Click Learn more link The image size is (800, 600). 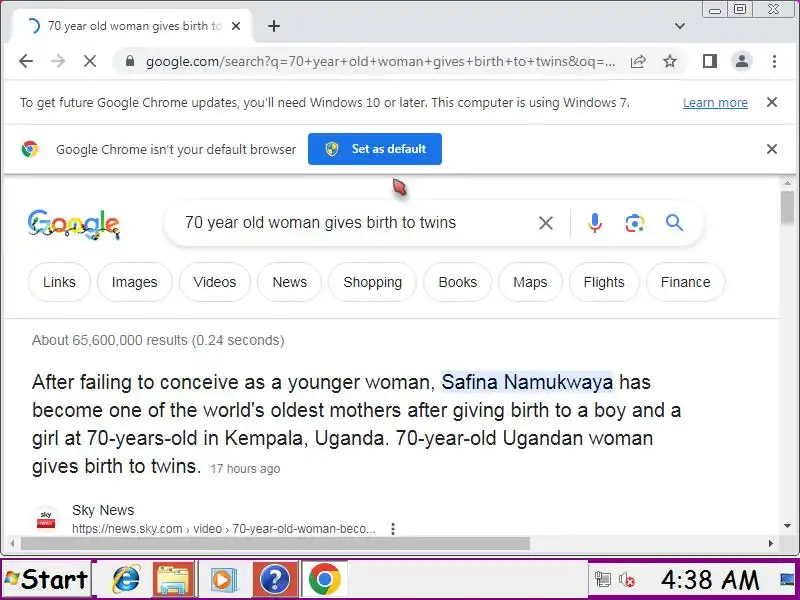tap(715, 103)
